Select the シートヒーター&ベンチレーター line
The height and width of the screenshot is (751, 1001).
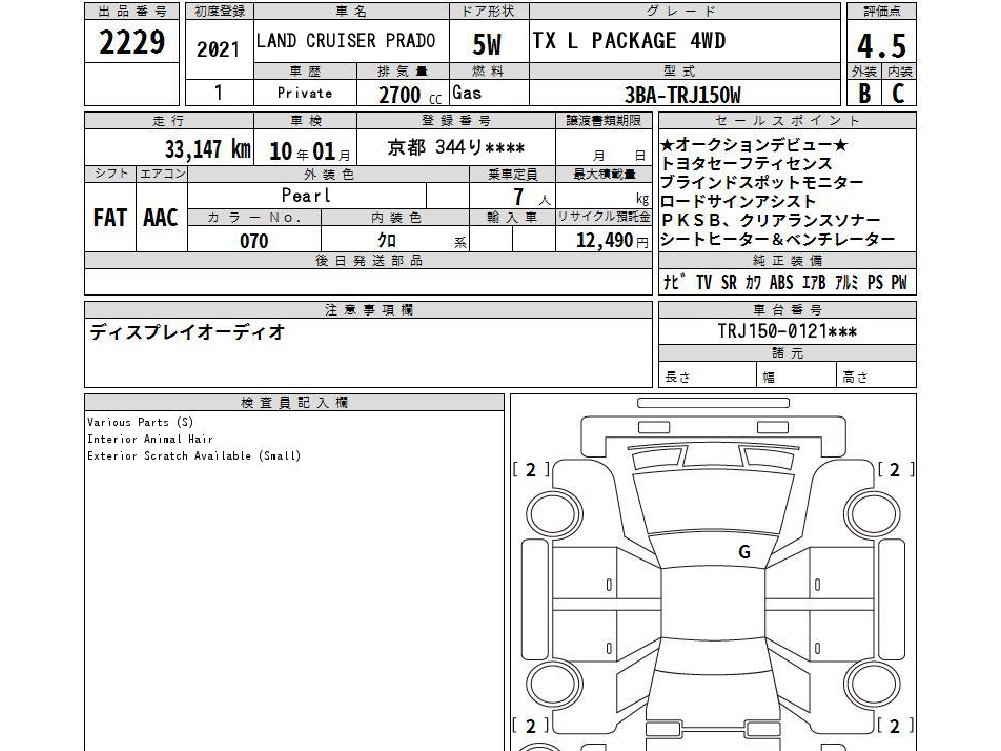pyautogui.click(x=778, y=239)
